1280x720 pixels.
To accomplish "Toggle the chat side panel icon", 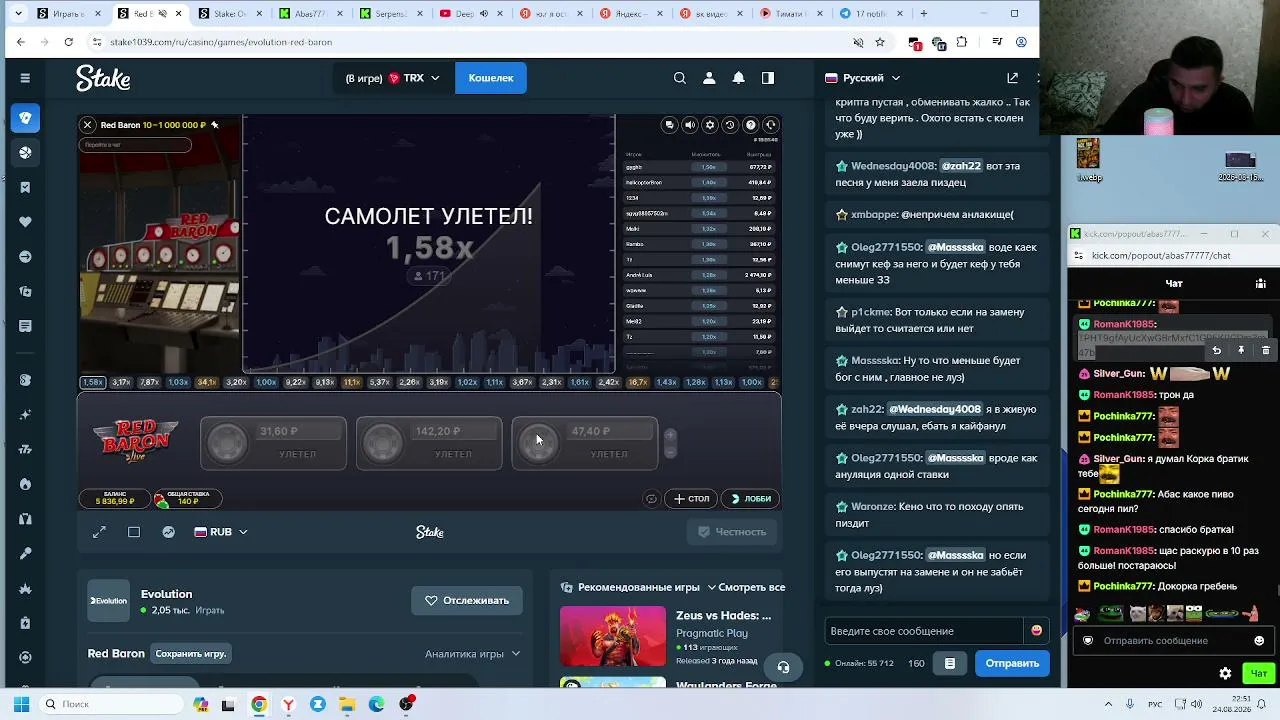I will pos(768,78).
